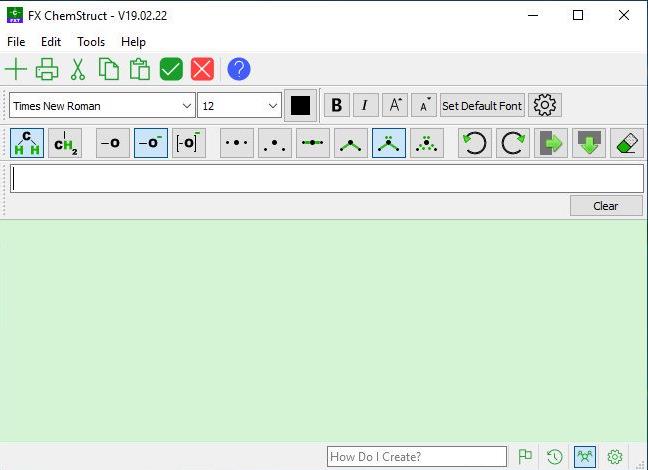The height and width of the screenshot is (470, 648).
Task: Click the green flag icon
Action: pos(525,456)
